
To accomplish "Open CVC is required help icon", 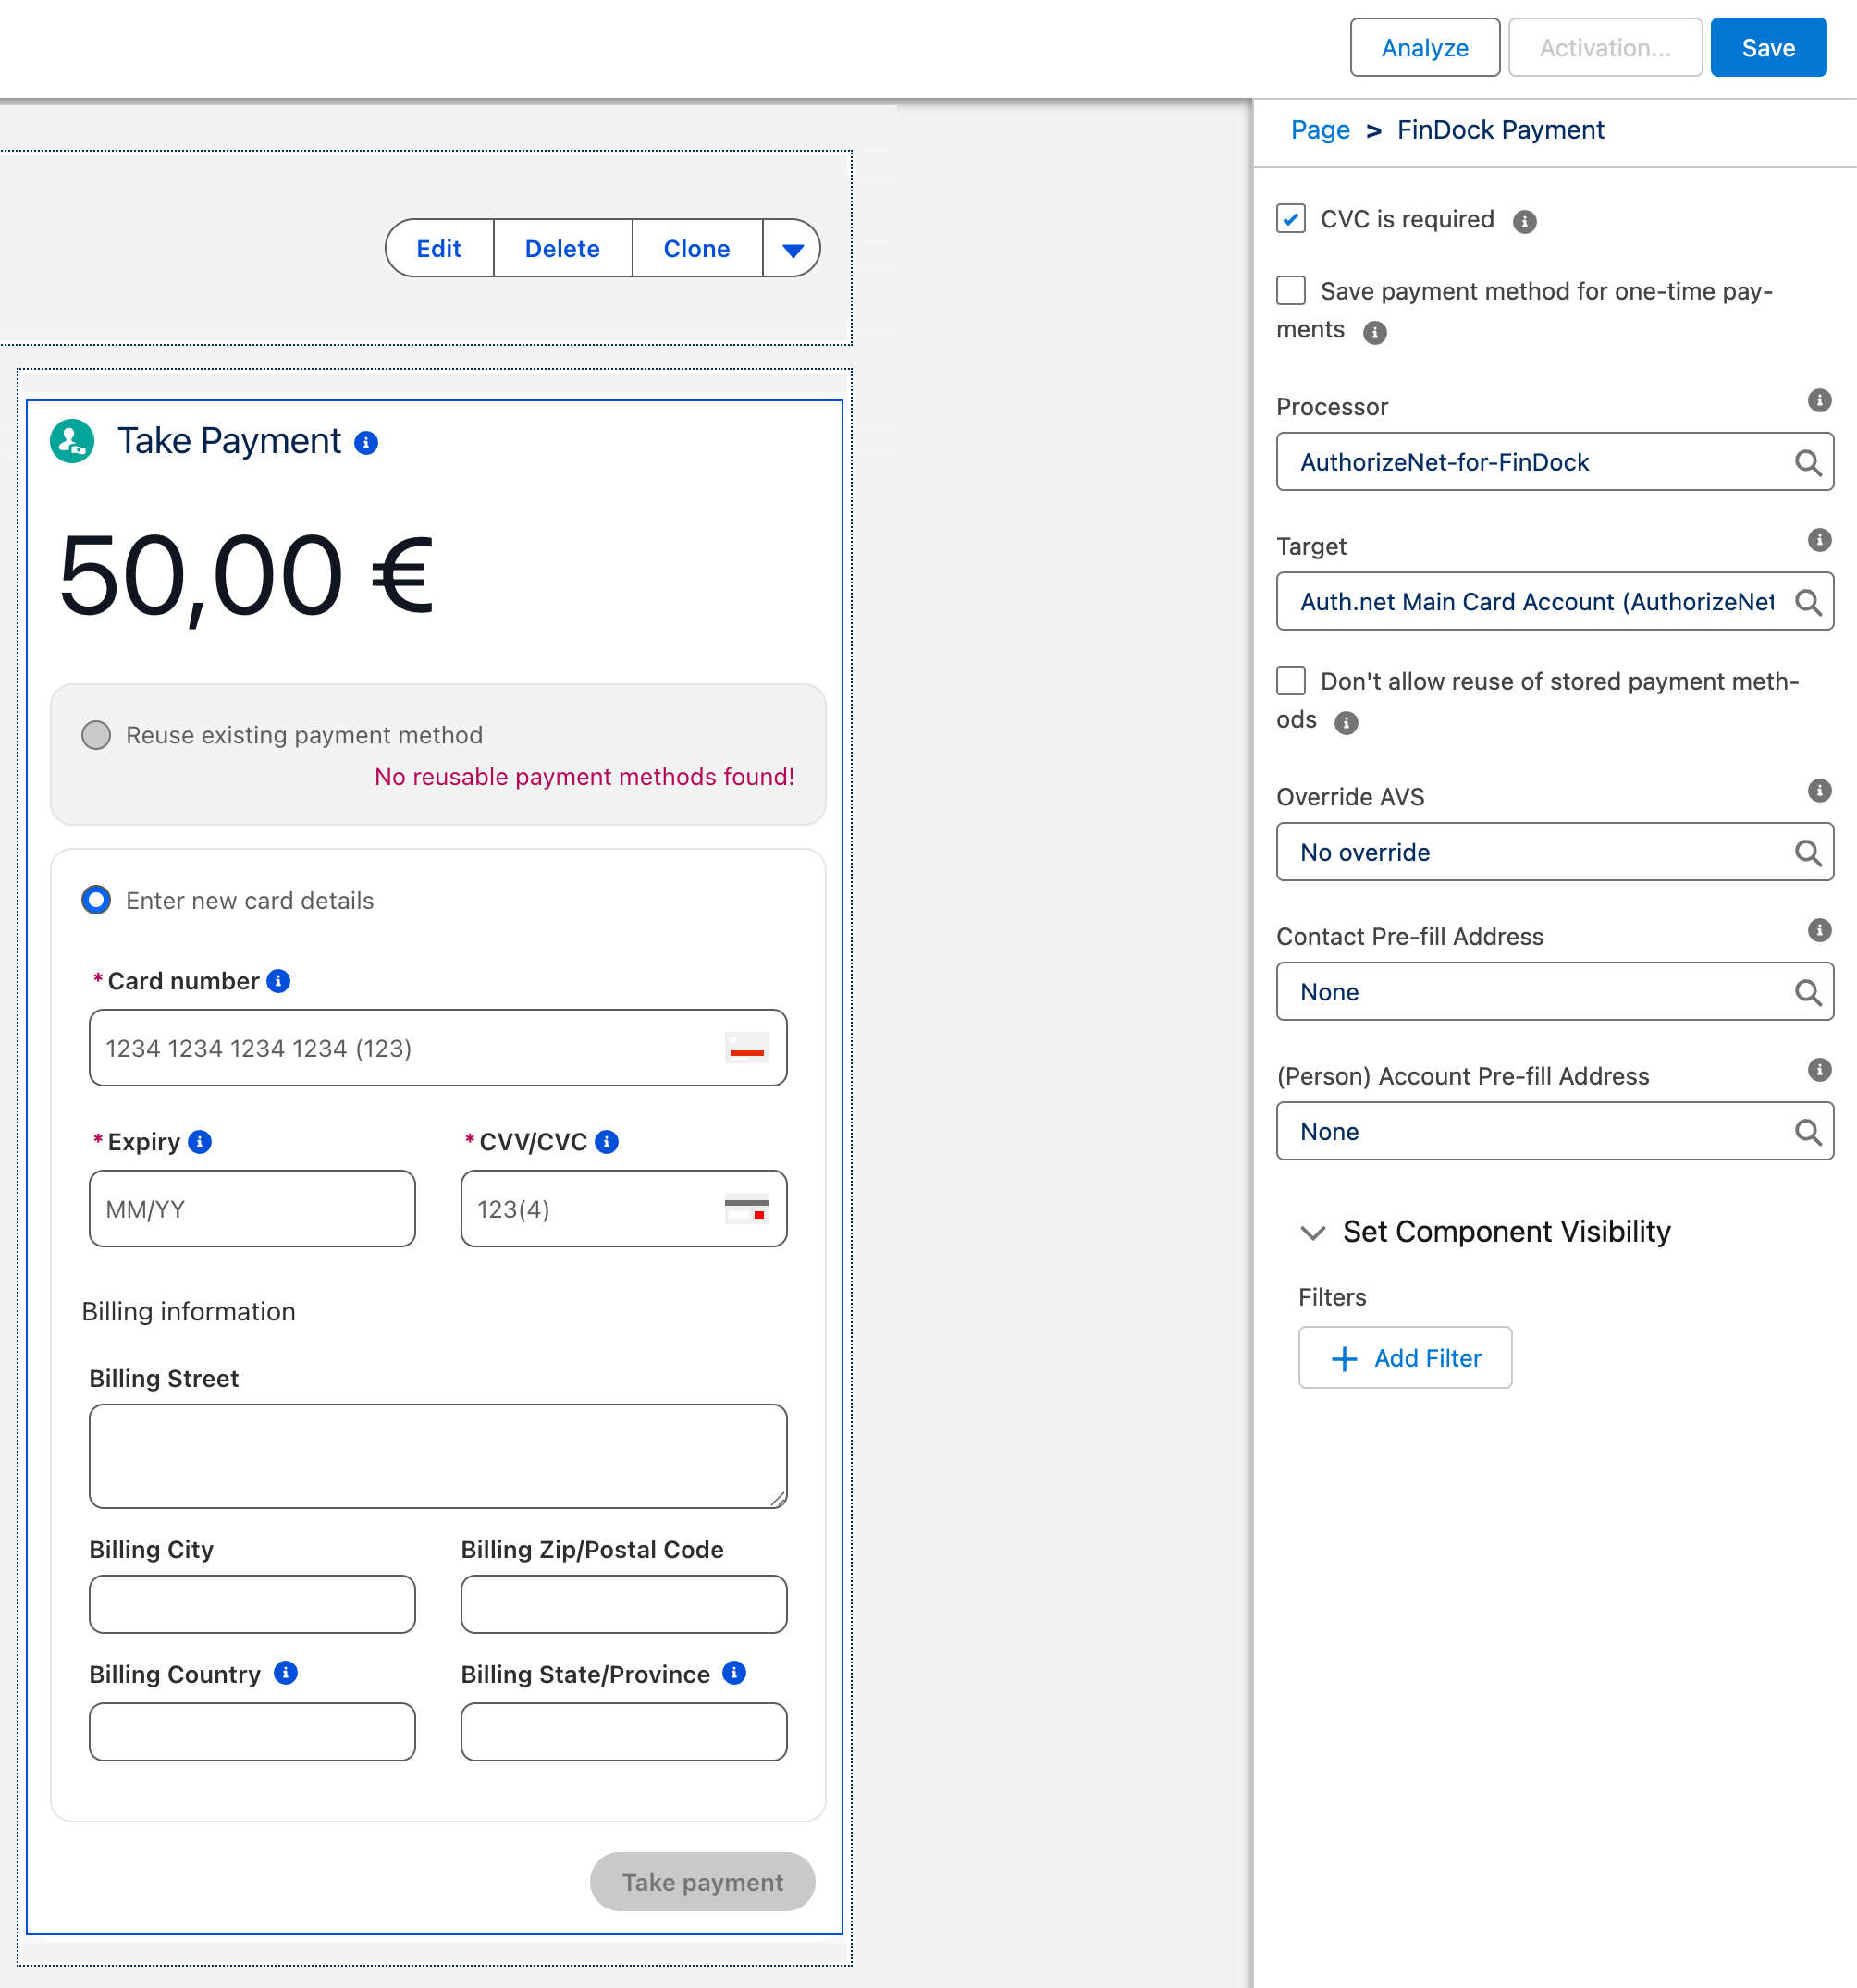I will (x=1524, y=222).
